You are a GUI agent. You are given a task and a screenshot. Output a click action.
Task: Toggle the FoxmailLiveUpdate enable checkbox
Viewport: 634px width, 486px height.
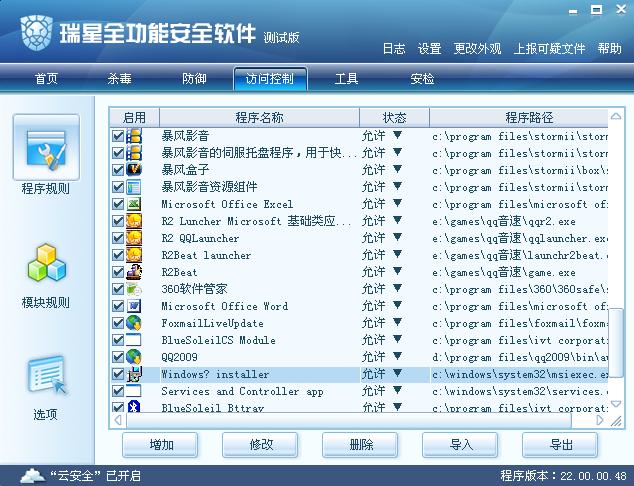pos(118,323)
